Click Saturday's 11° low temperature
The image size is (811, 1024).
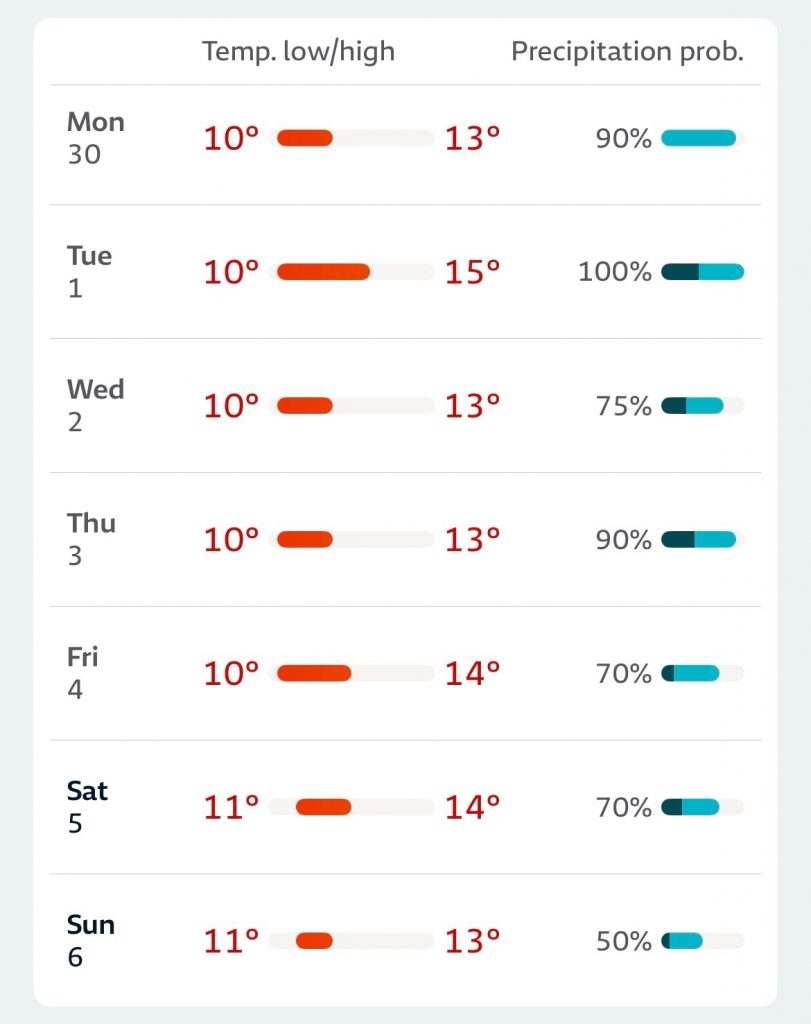pos(231,807)
